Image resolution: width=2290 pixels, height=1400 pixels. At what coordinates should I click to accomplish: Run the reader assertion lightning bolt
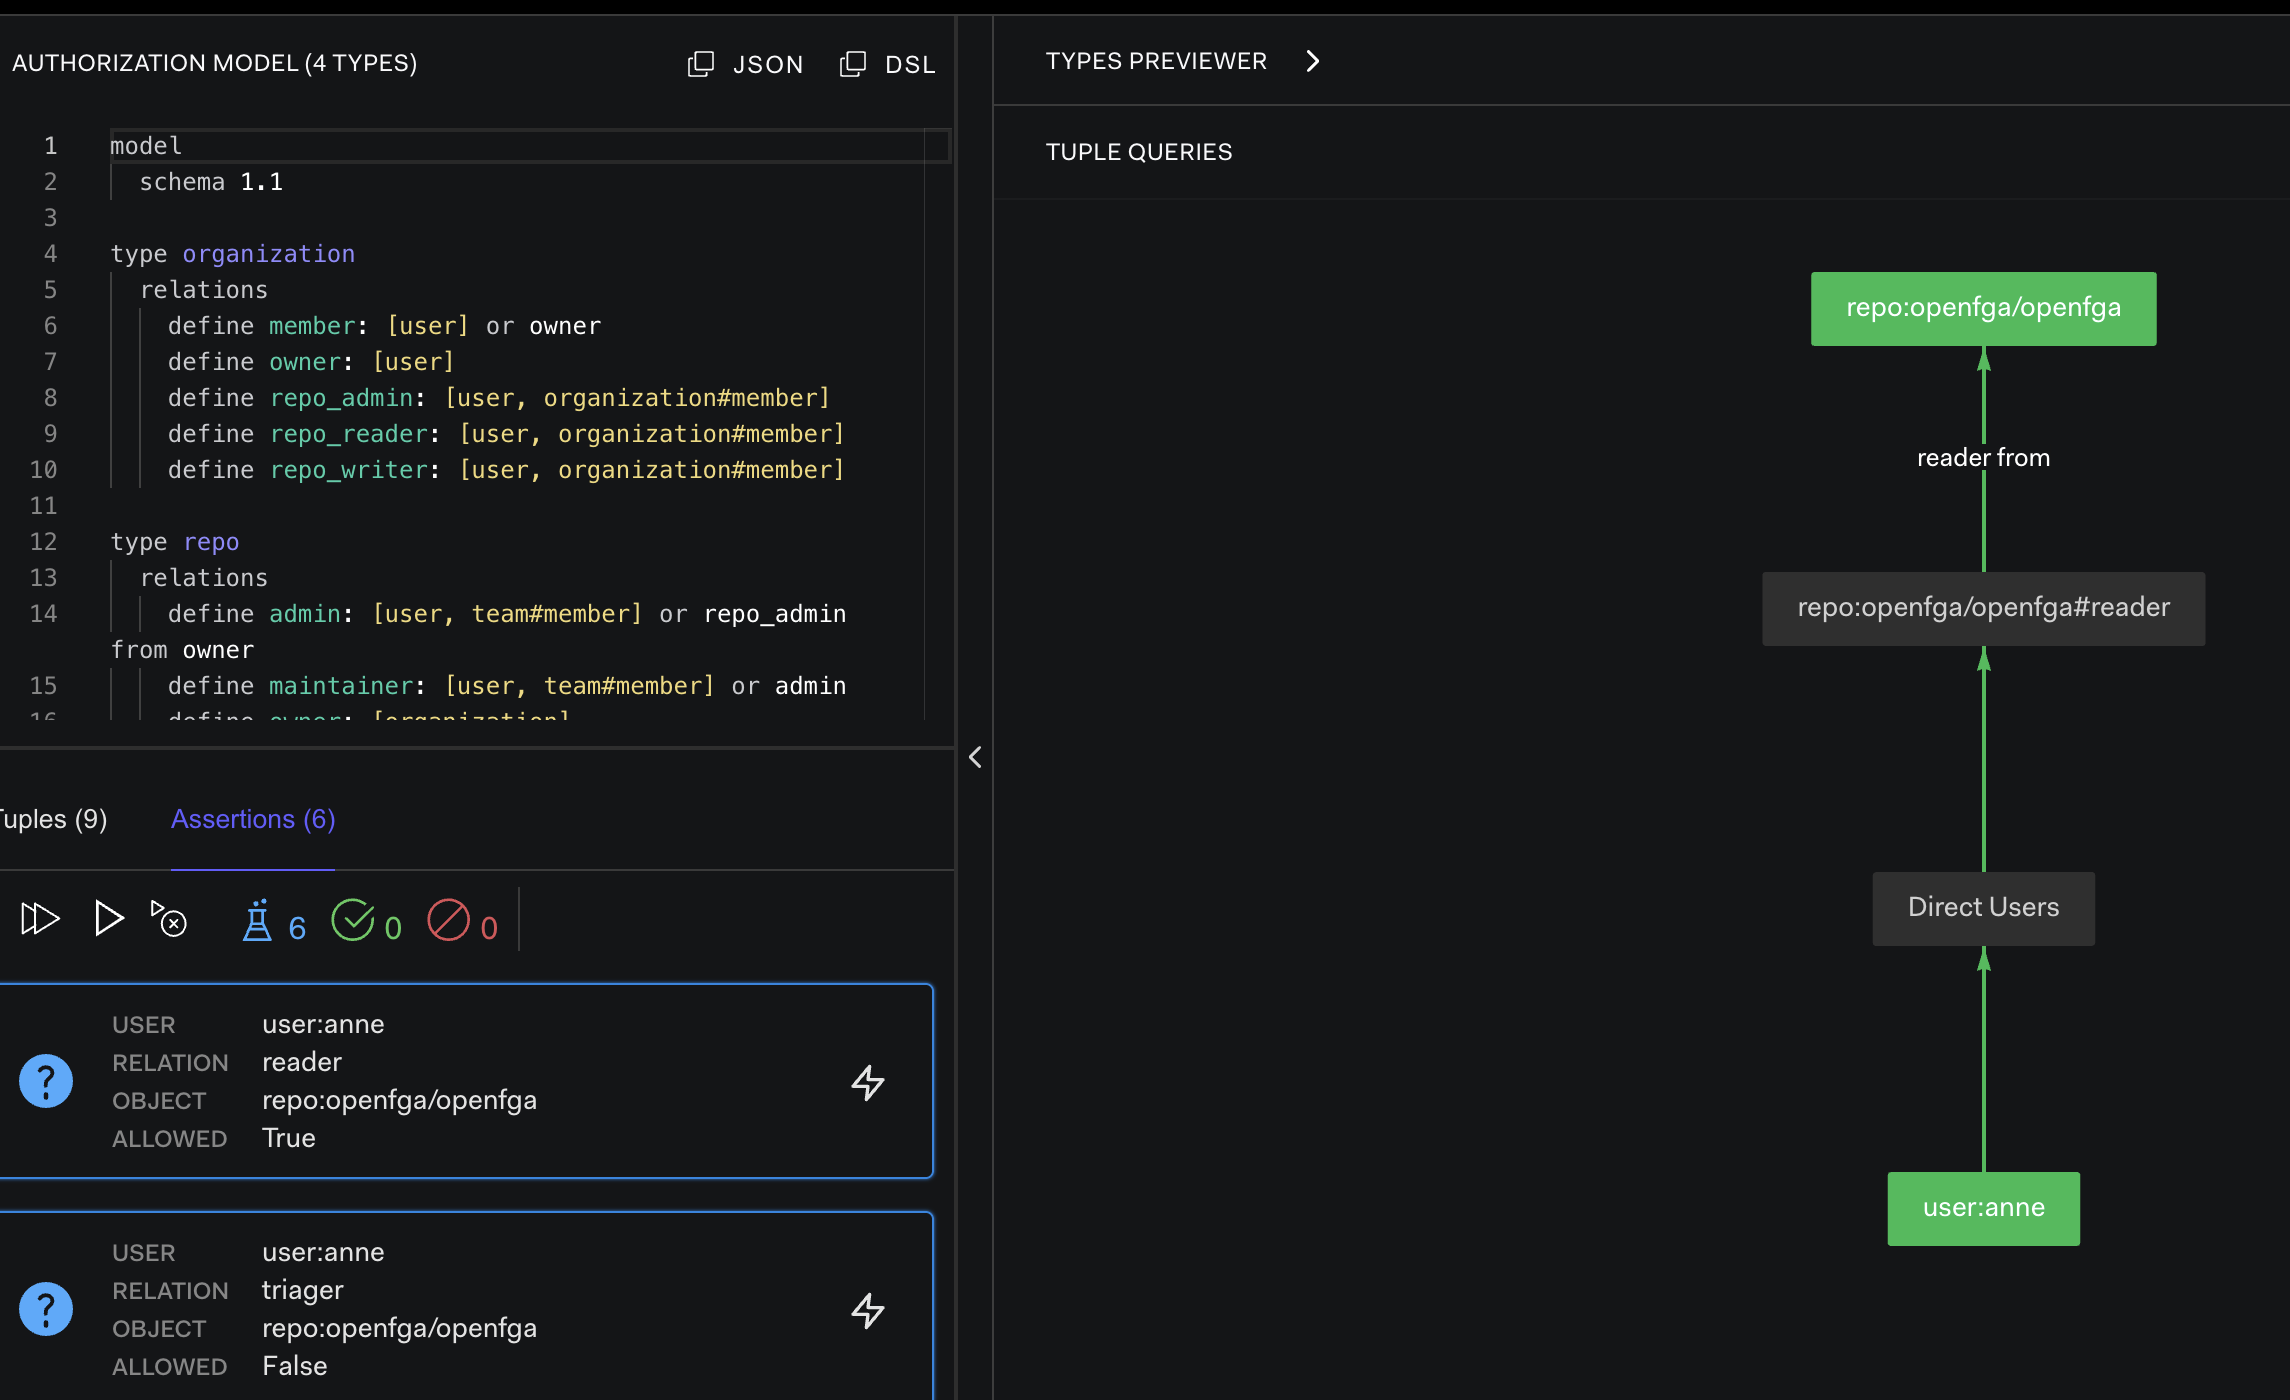click(x=867, y=1082)
